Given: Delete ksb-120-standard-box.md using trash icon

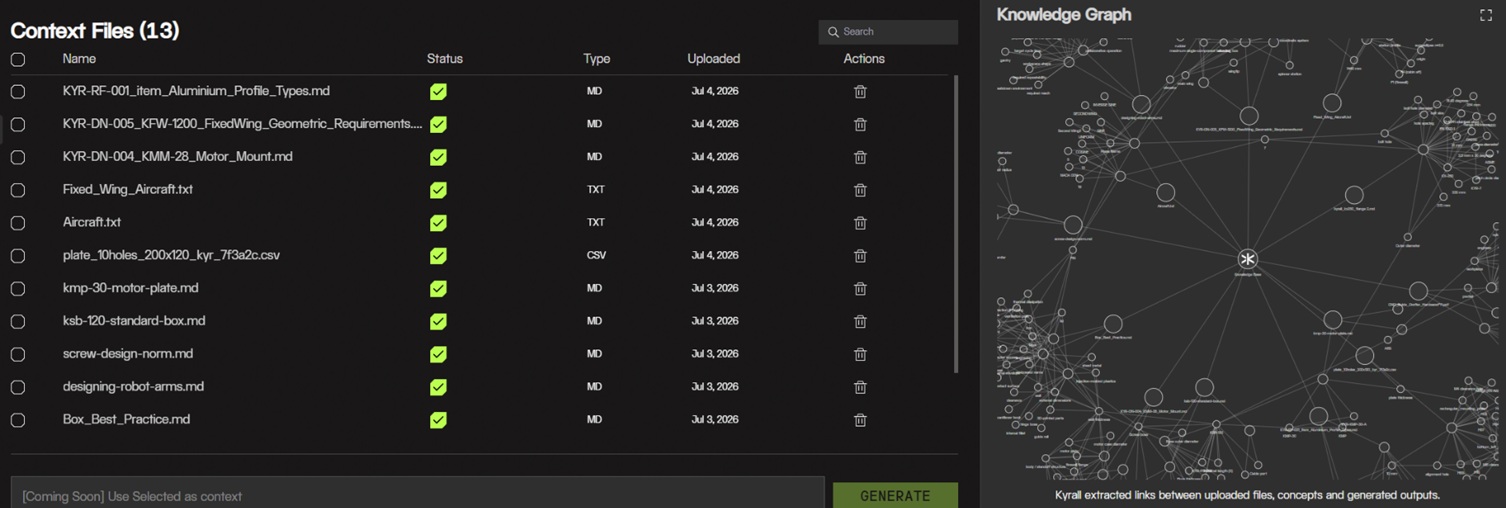Looking at the screenshot, I should [860, 322].
